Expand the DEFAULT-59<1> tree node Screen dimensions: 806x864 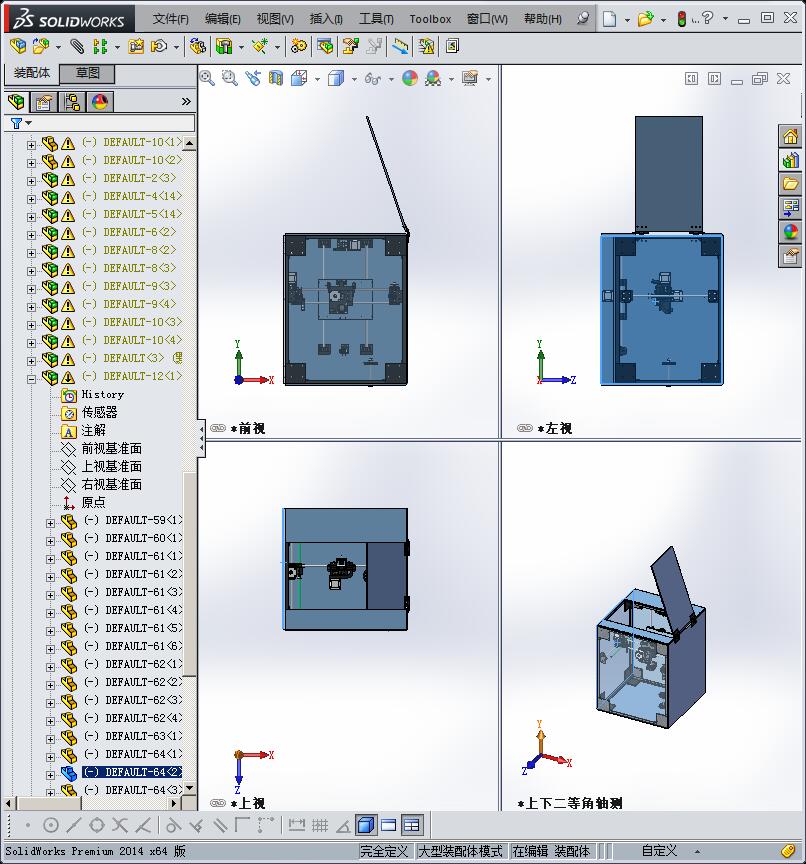(x=51, y=523)
